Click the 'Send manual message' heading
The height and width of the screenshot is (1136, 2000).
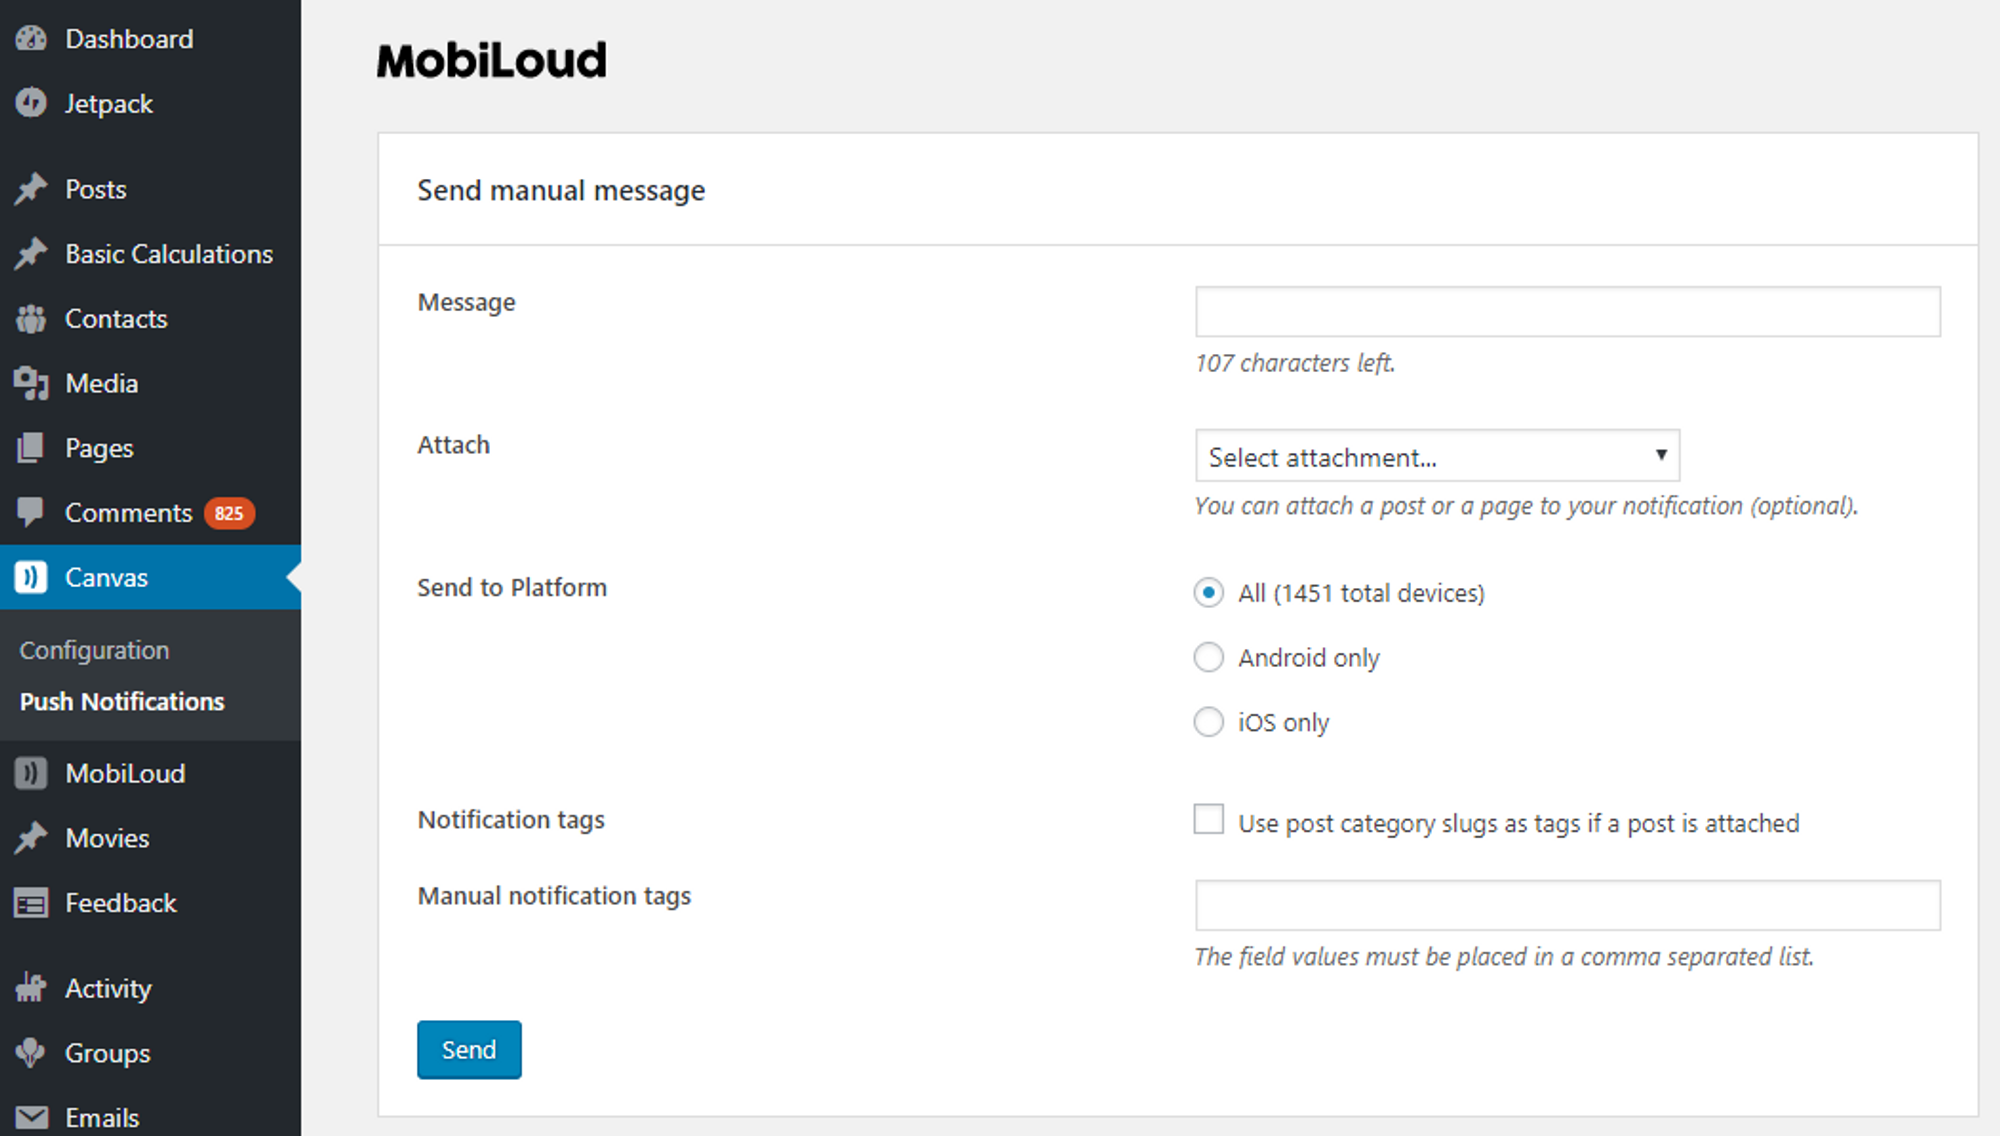point(561,190)
